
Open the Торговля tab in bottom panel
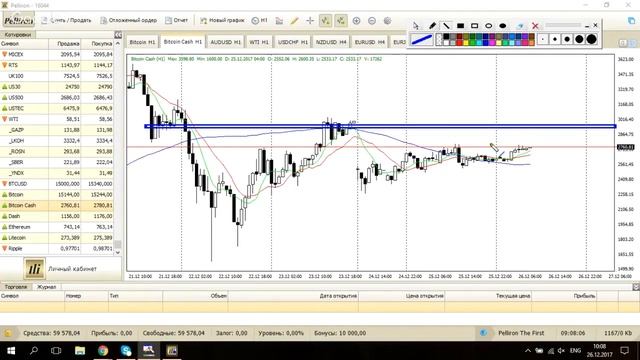tap(16, 287)
